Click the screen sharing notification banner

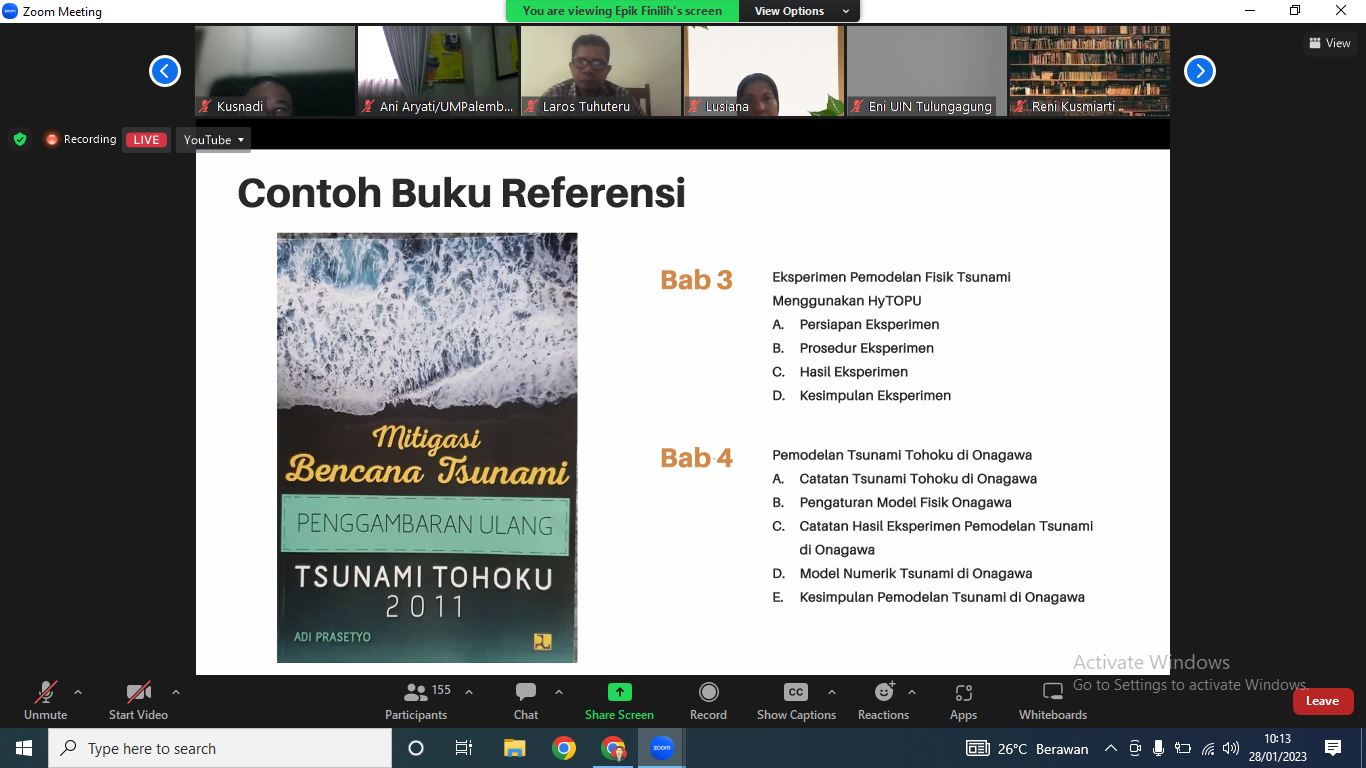click(x=622, y=11)
